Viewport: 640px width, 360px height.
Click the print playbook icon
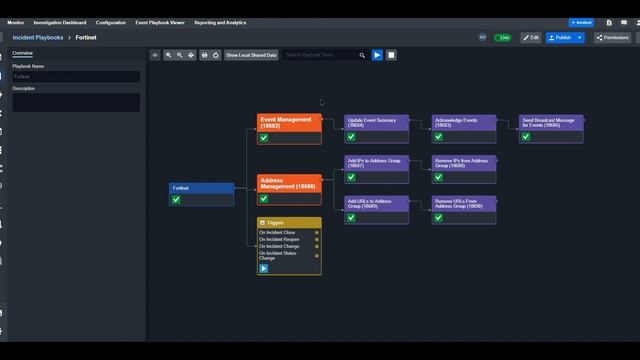[x=204, y=55]
